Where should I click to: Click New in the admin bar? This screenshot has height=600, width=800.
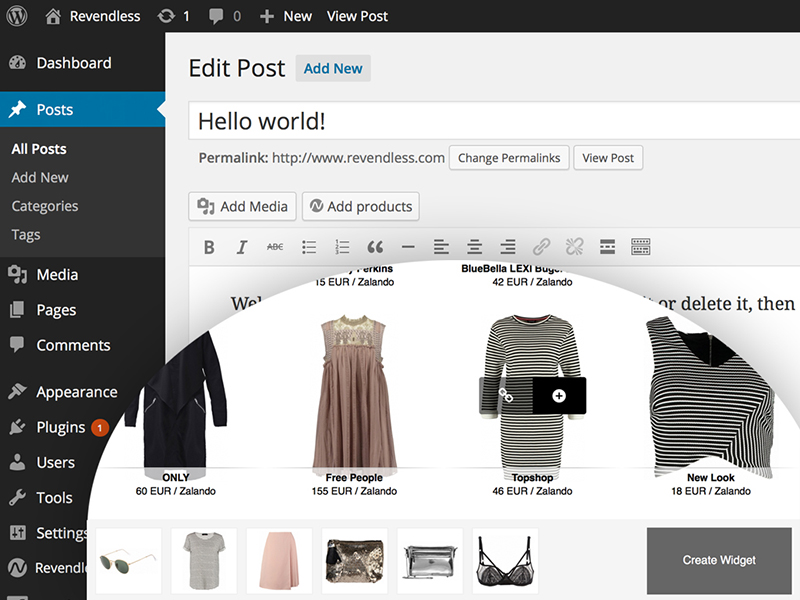pos(286,16)
